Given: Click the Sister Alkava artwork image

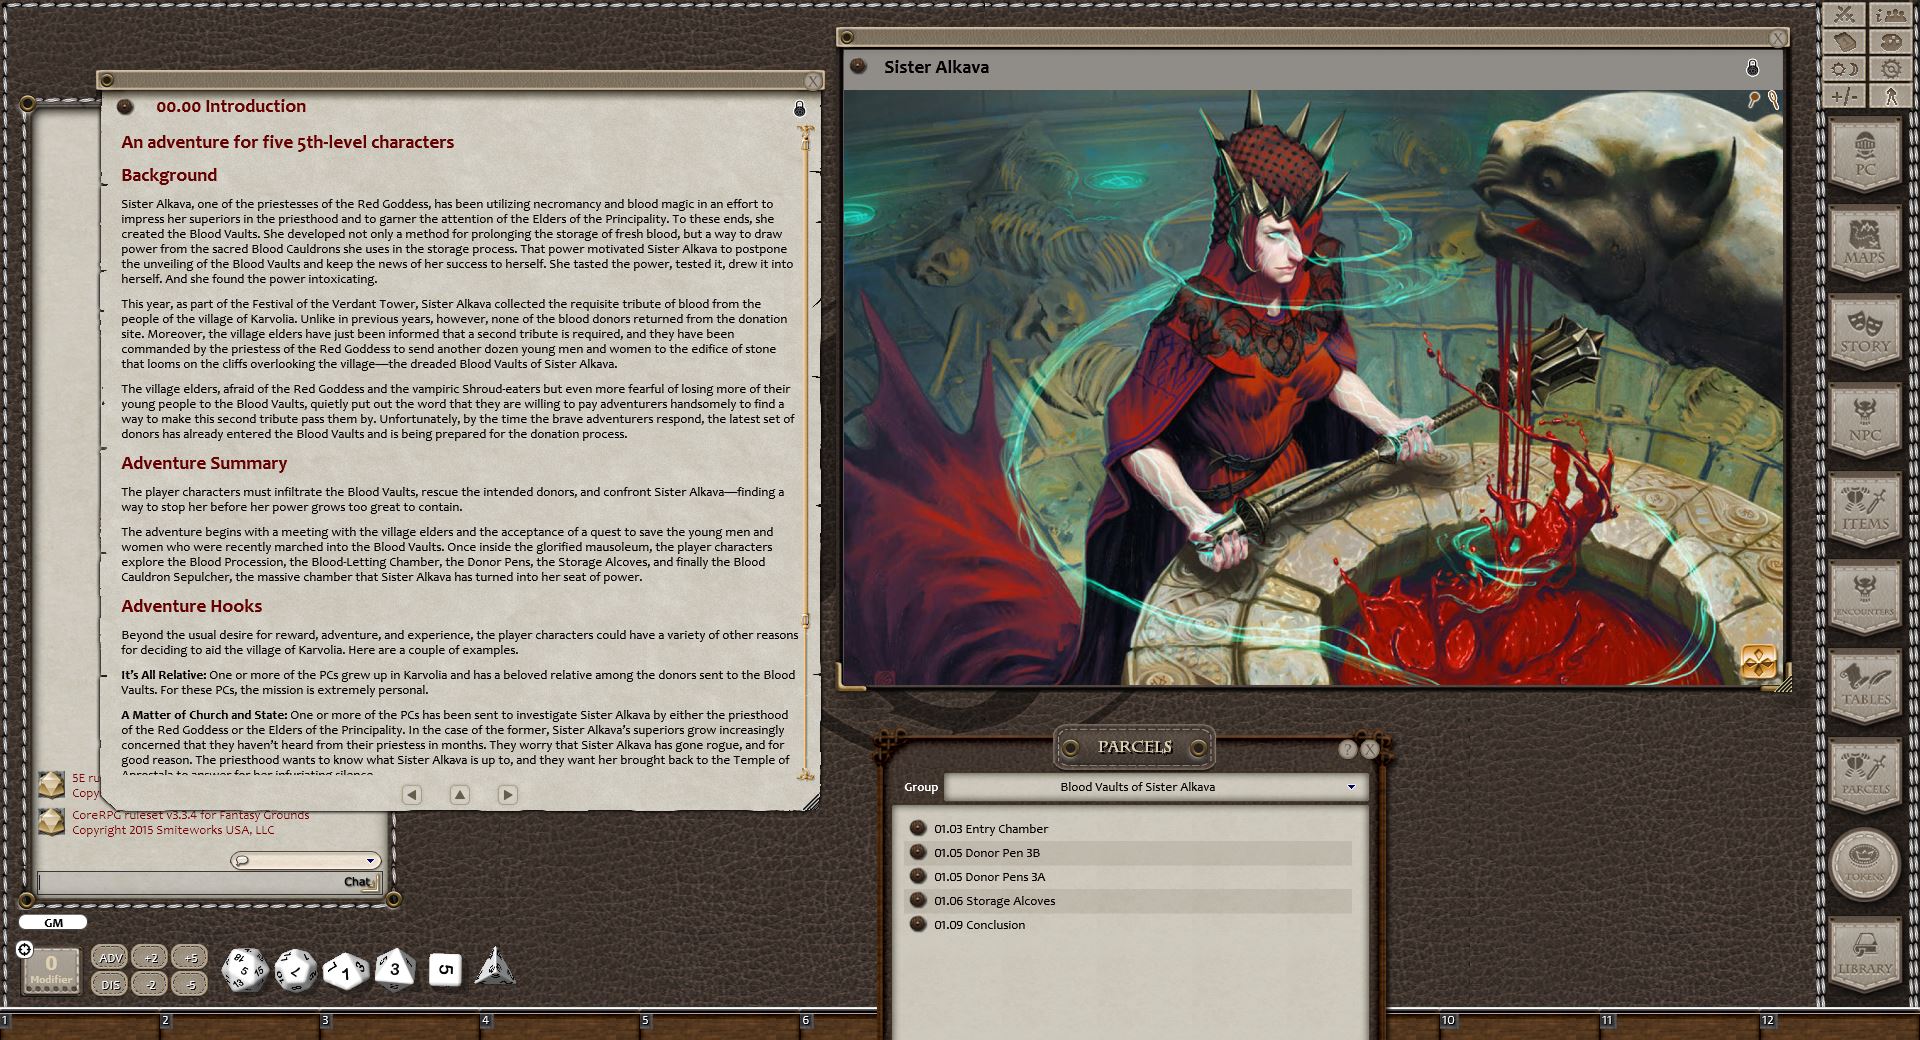Looking at the screenshot, I should (1313, 388).
